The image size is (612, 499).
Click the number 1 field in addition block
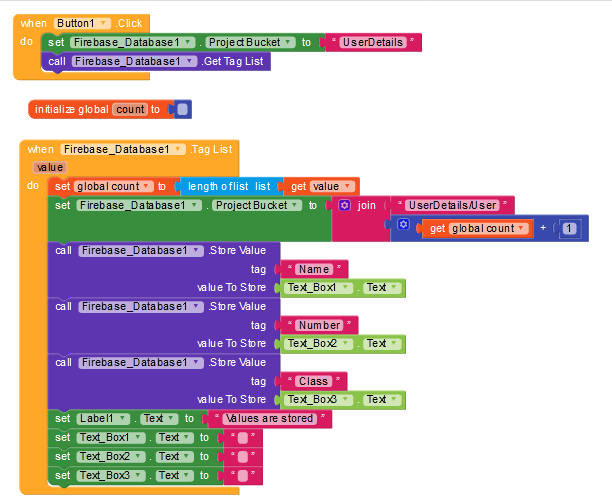569,228
